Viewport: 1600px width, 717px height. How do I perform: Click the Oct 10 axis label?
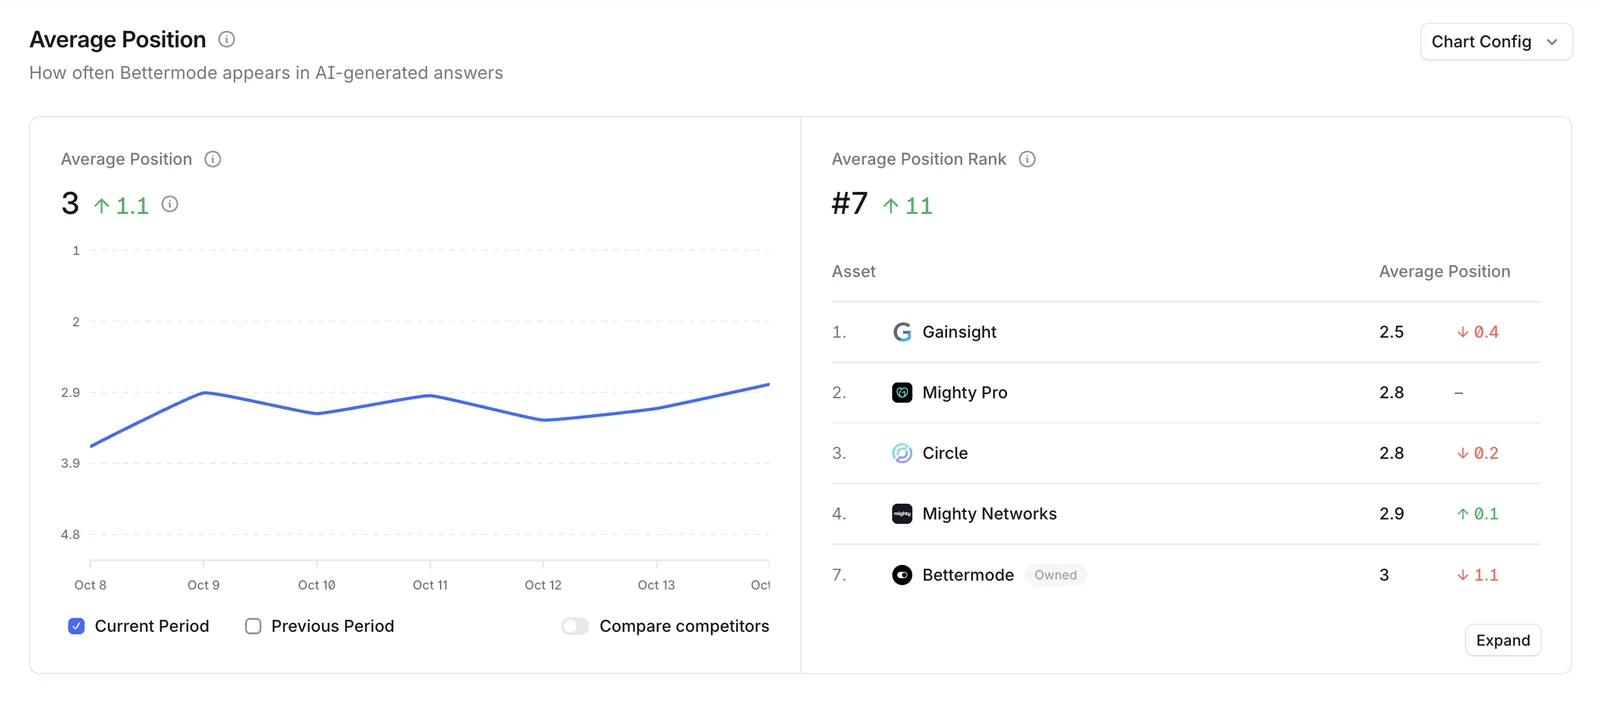(317, 585)
